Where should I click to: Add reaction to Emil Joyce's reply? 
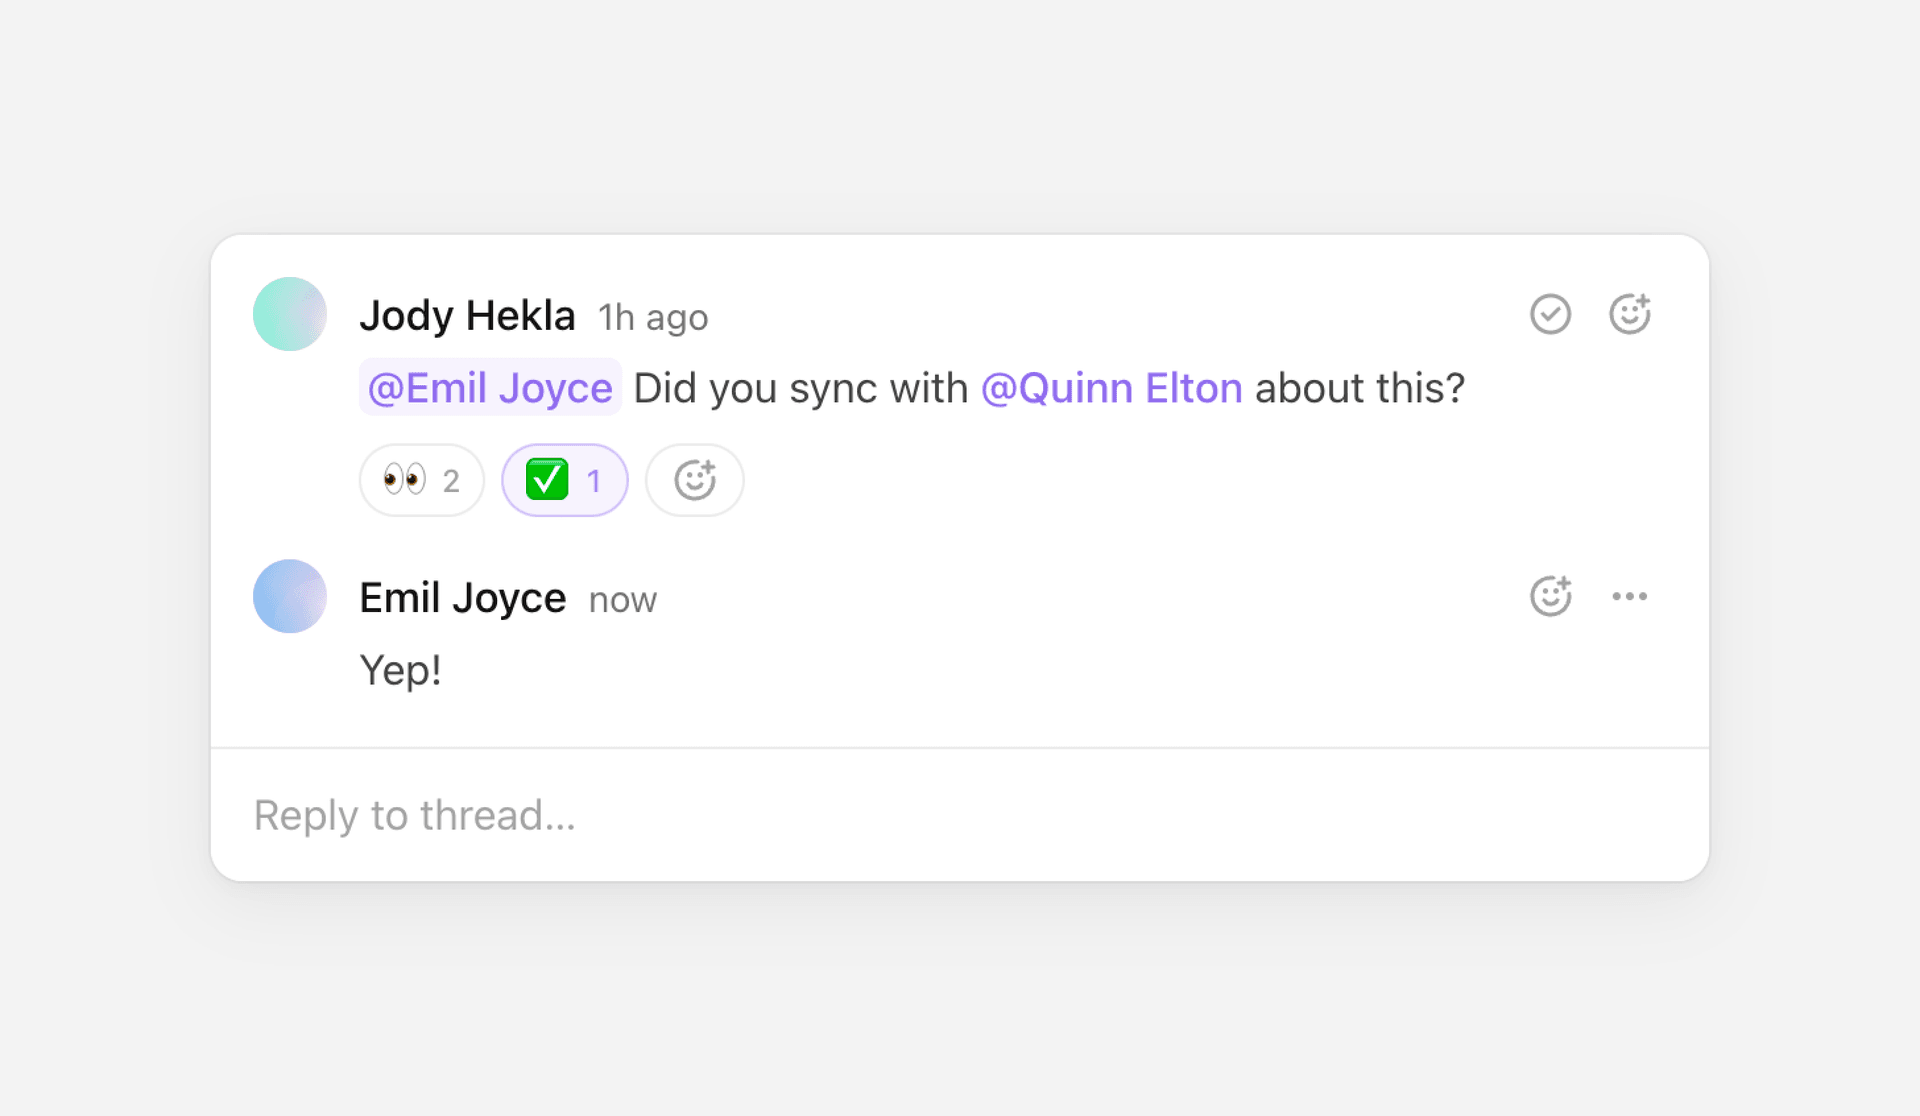1550,596
